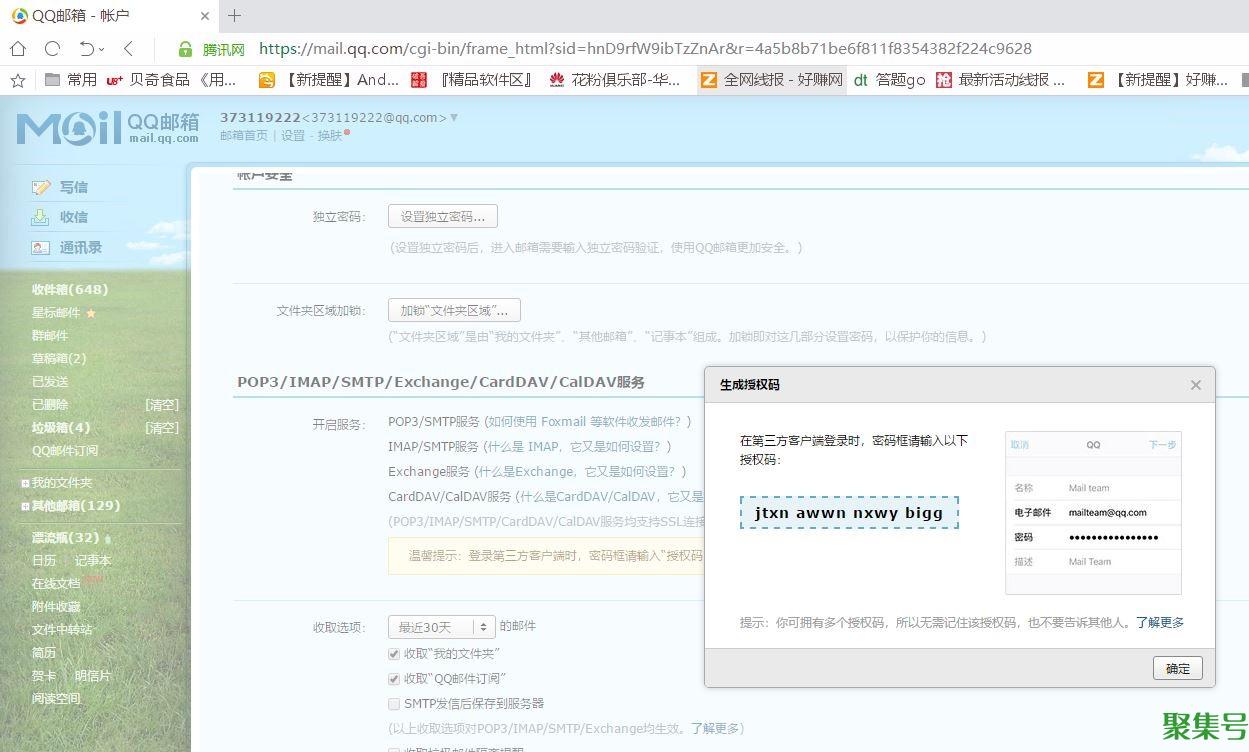This screenshot has width=1249, height=752.
Task: Click [清空] next to 已删除
Action: [162, 405]
